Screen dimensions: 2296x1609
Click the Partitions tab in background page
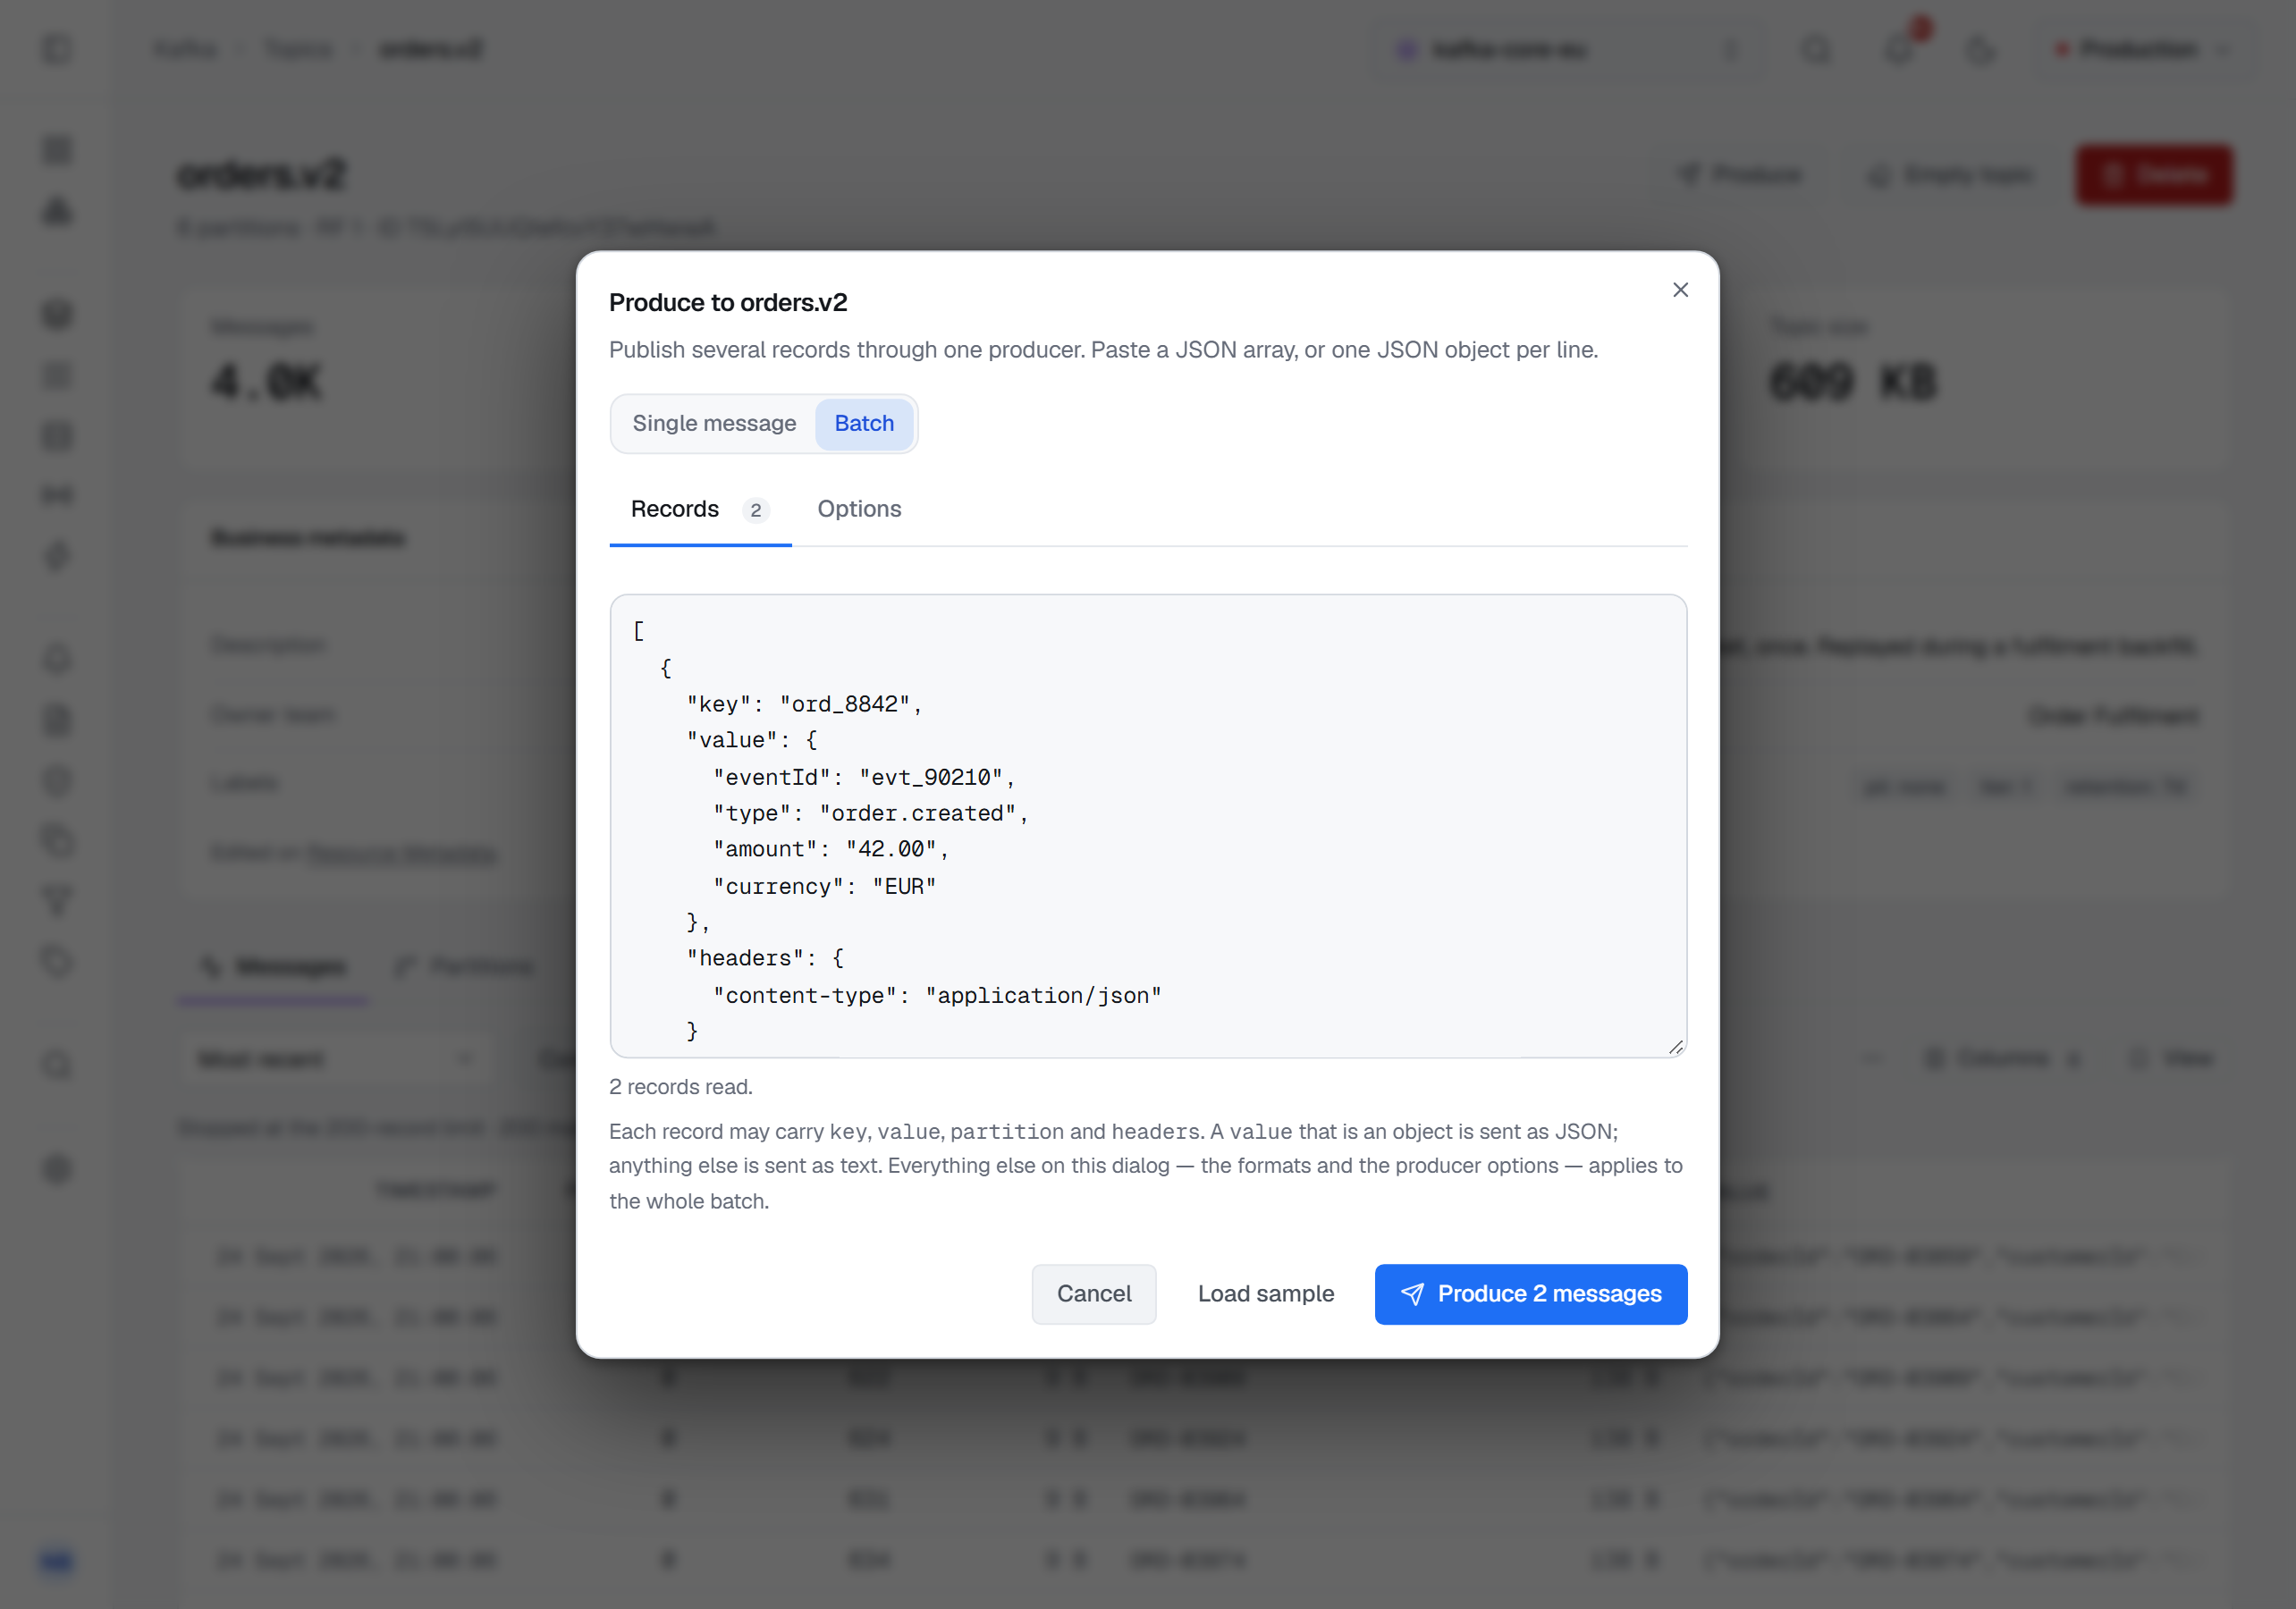click(465, 967)
